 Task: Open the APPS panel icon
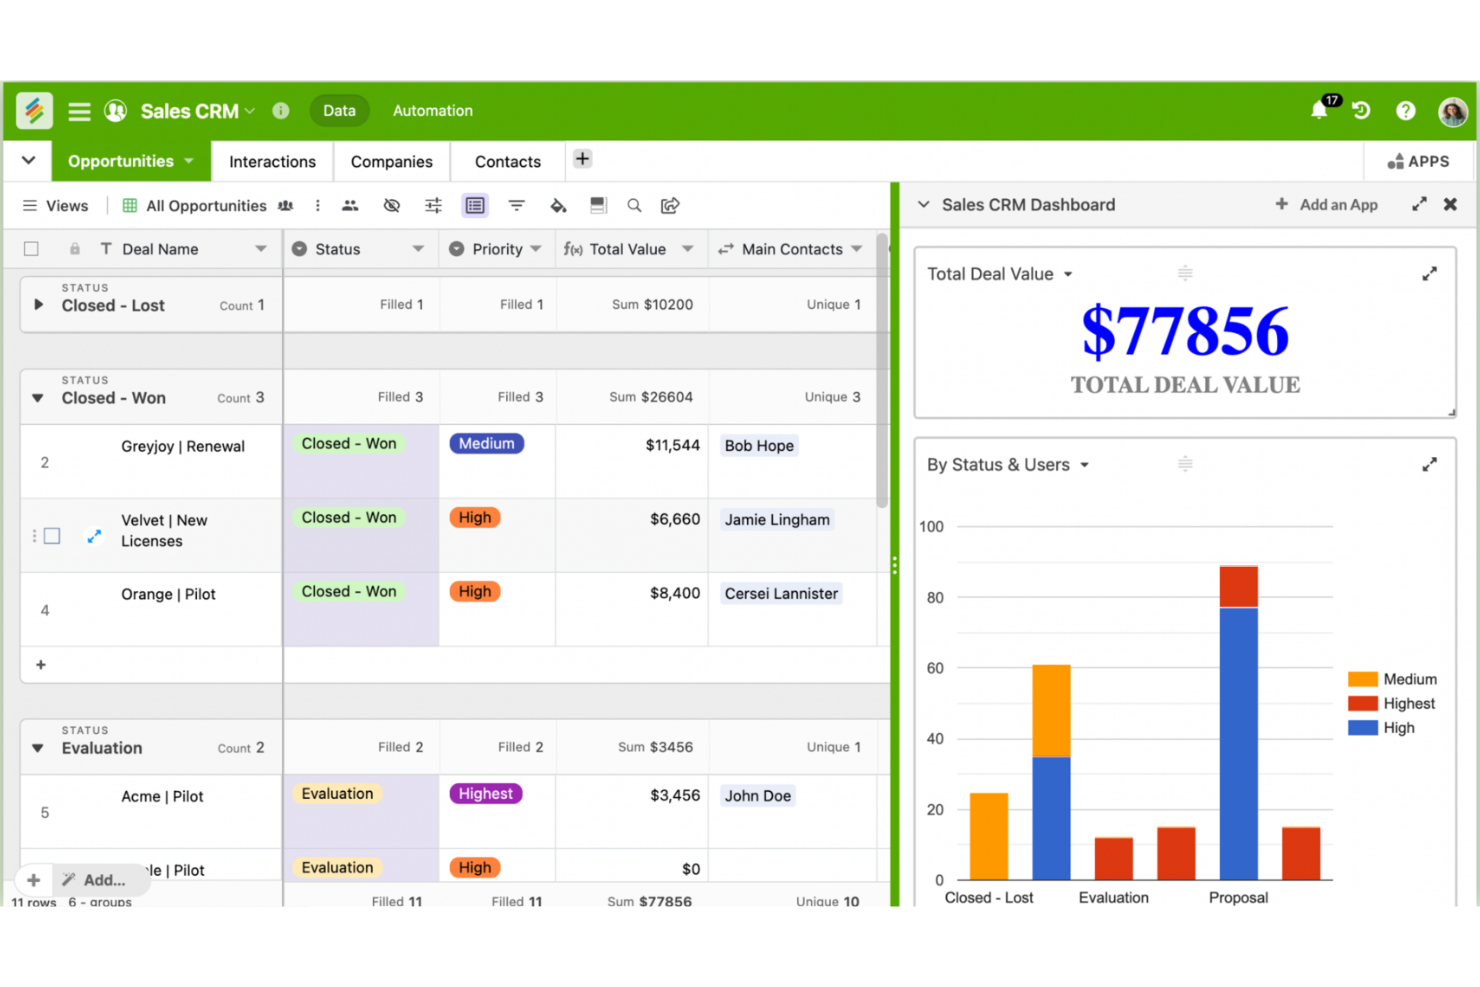click(1419, 160)
